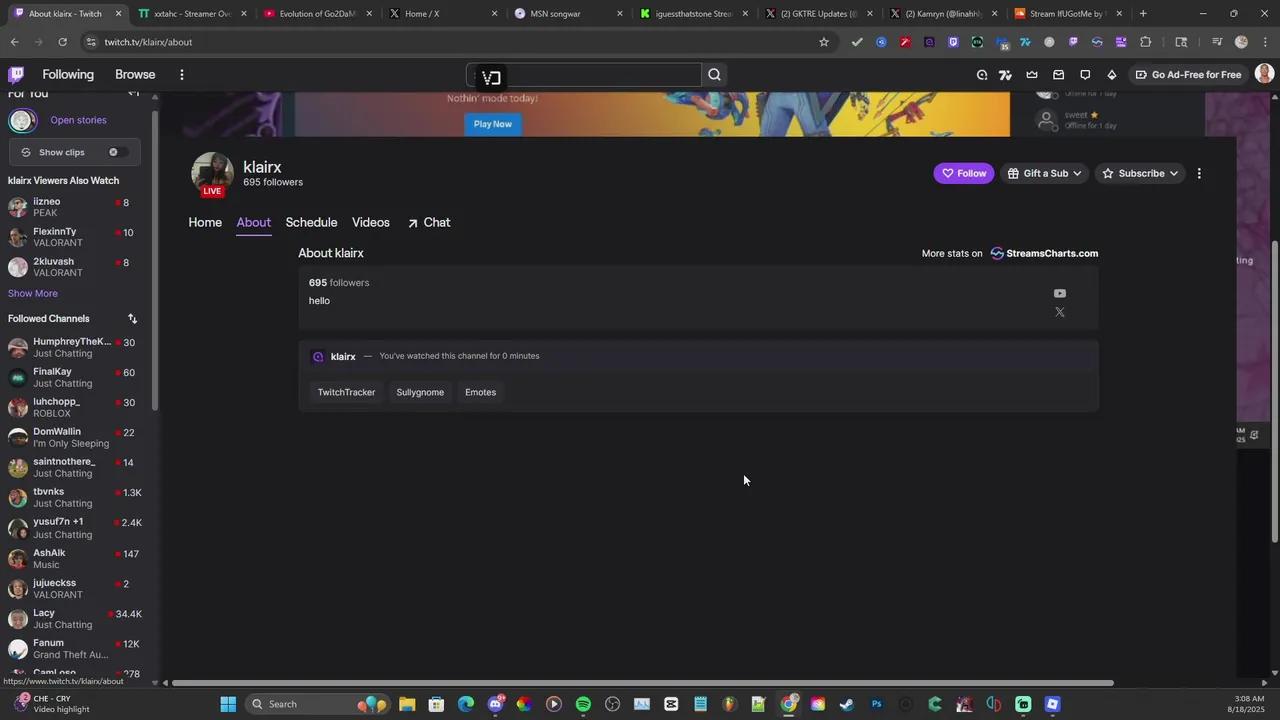Open the Schedule channel tab
Viewport: 1280px width, 720px height.
click(311, 222)
